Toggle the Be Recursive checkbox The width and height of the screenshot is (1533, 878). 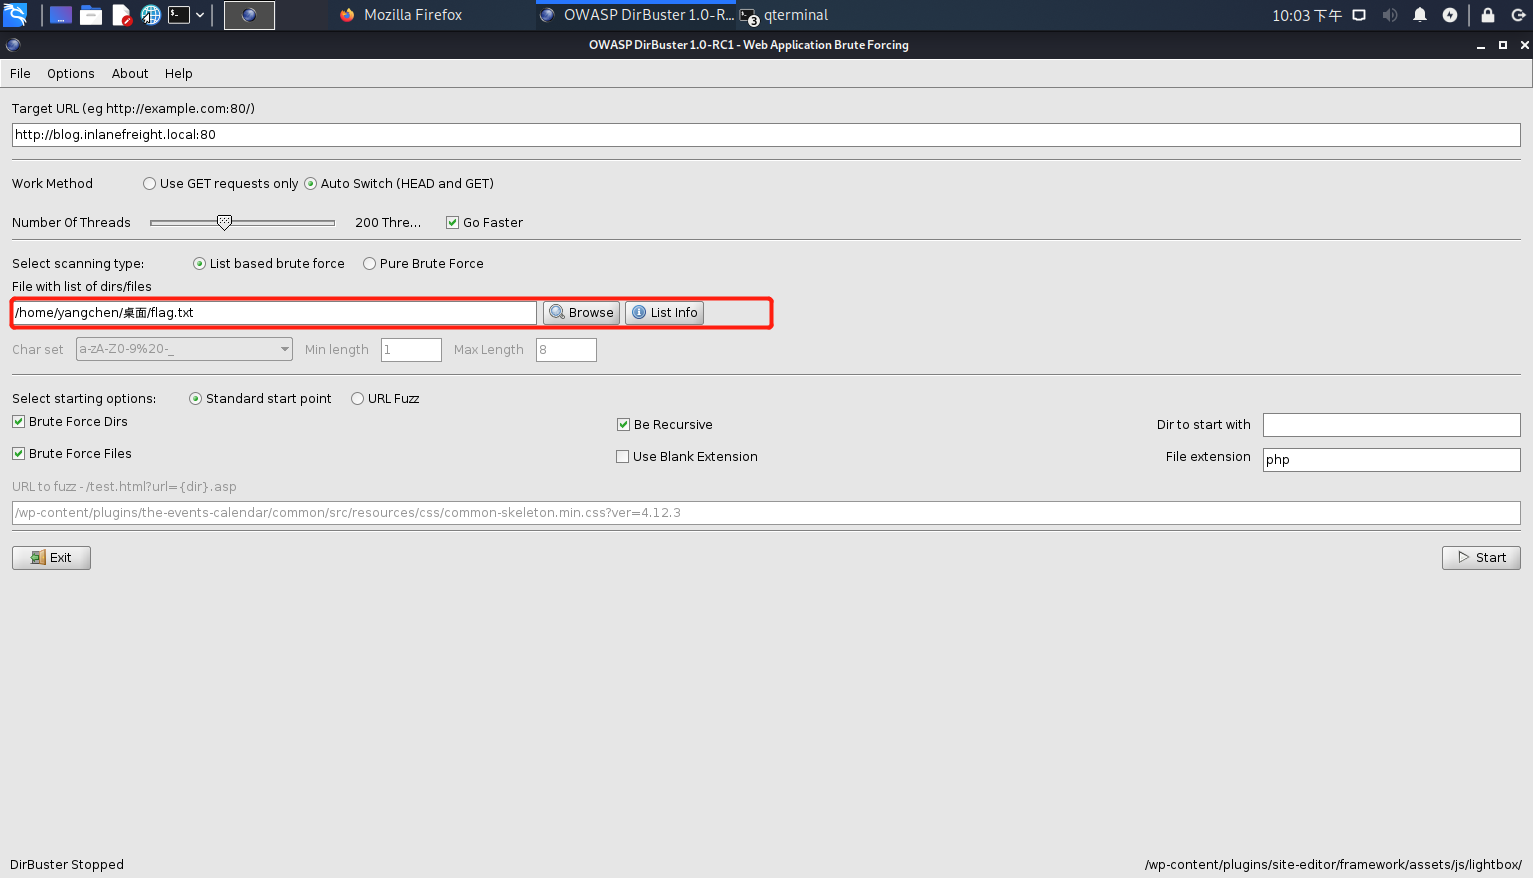click(x=665, y=425)
